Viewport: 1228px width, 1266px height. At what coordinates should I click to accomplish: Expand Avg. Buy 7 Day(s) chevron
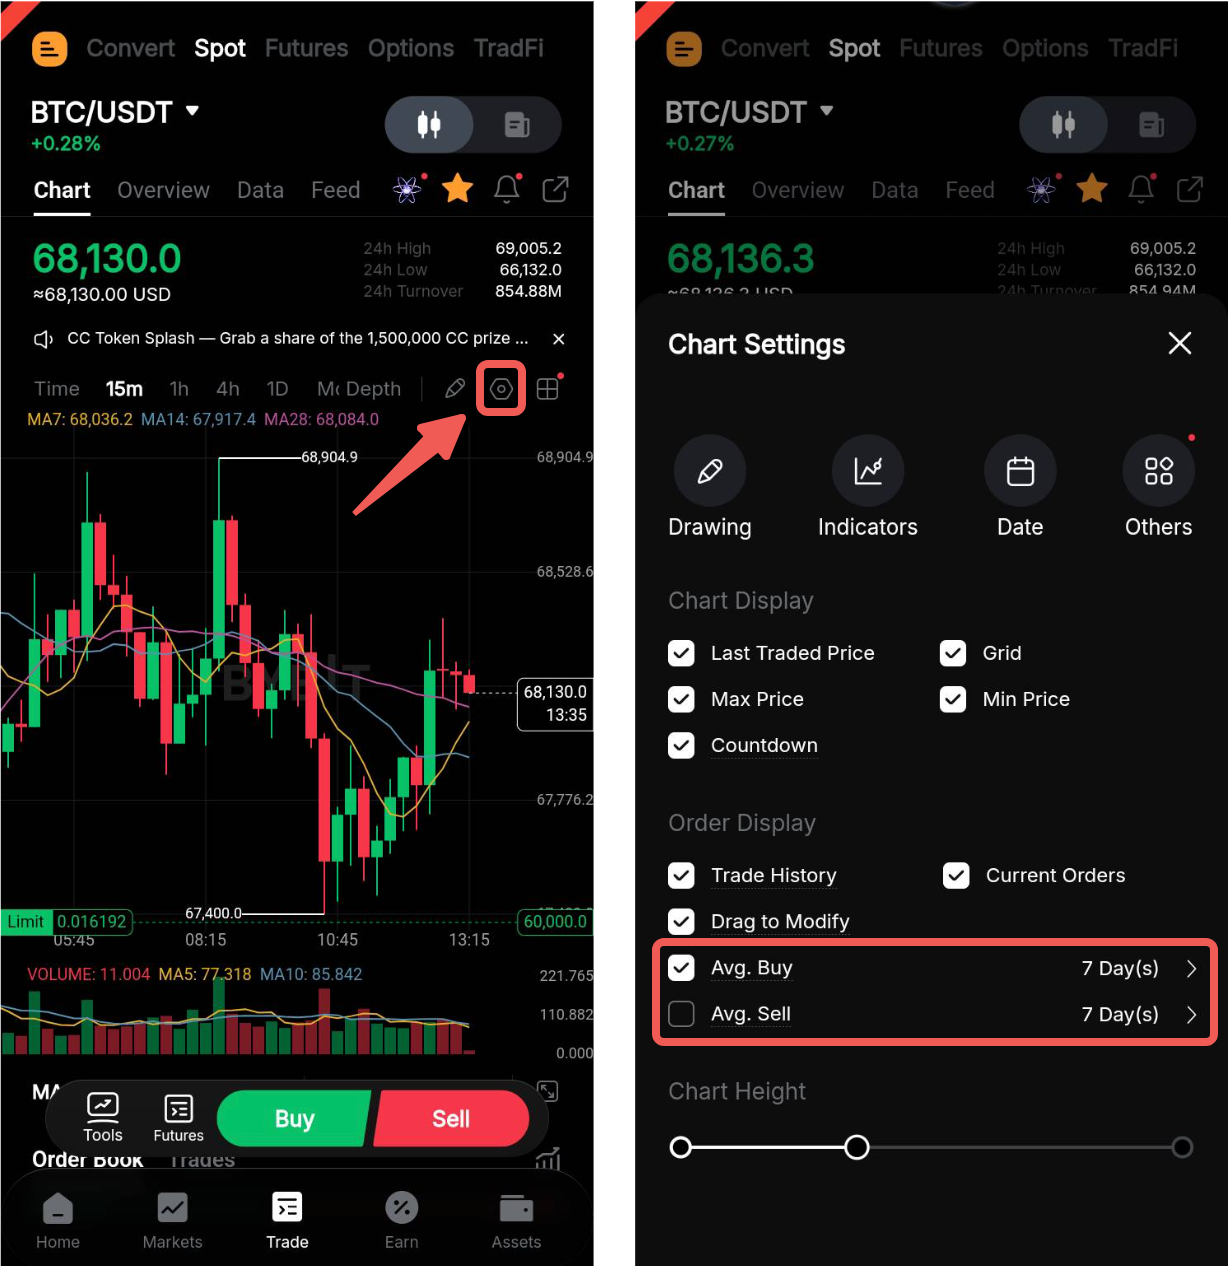click(1191, 968)
